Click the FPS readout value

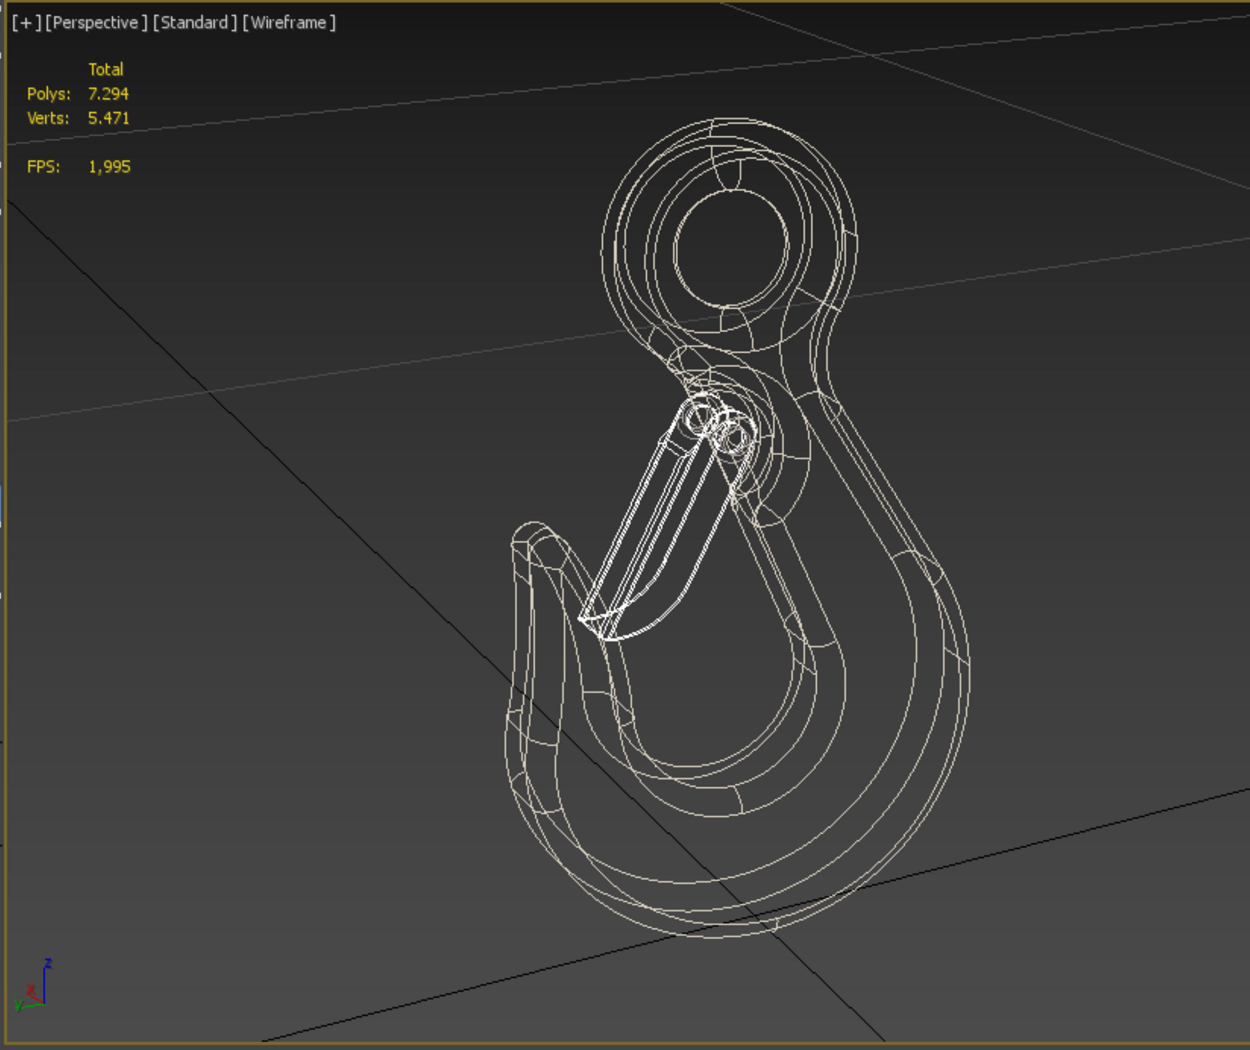(x=110, y=167)
